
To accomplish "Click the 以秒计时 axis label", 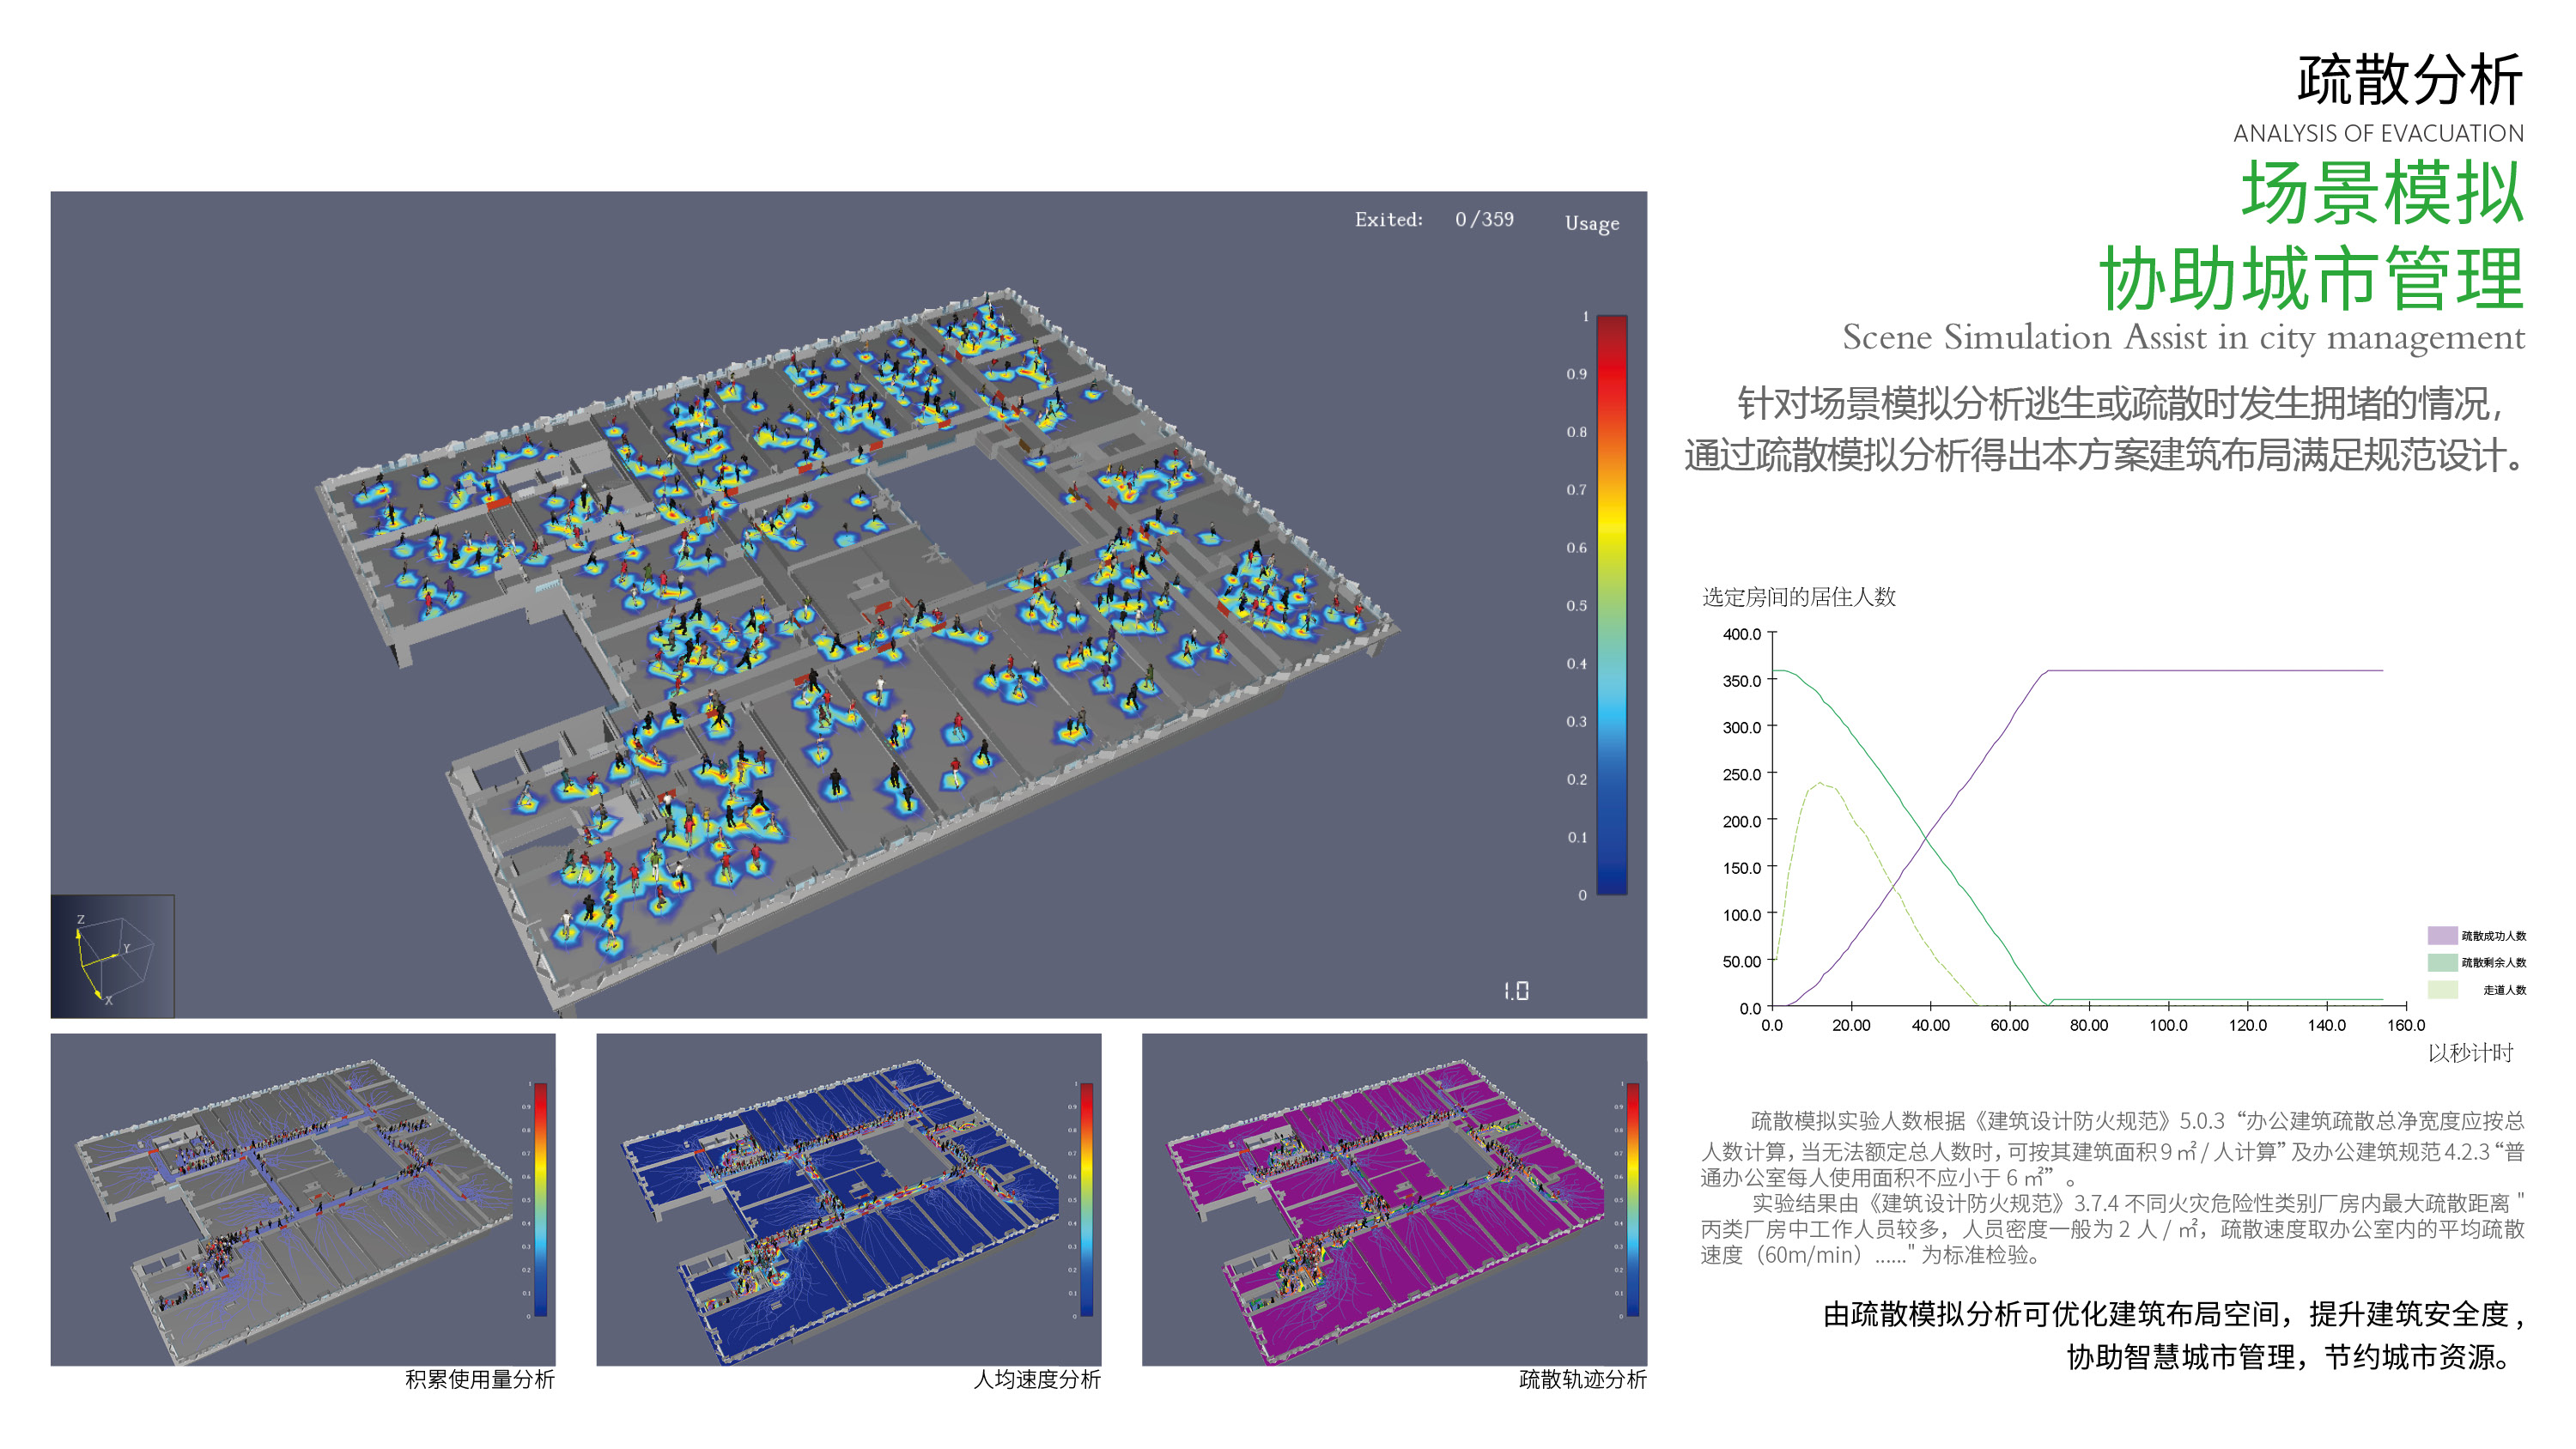I will pos(2470,1052).
